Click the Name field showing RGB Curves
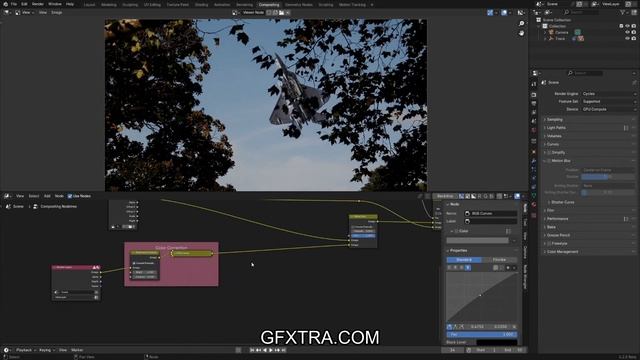 coord(491,213)
